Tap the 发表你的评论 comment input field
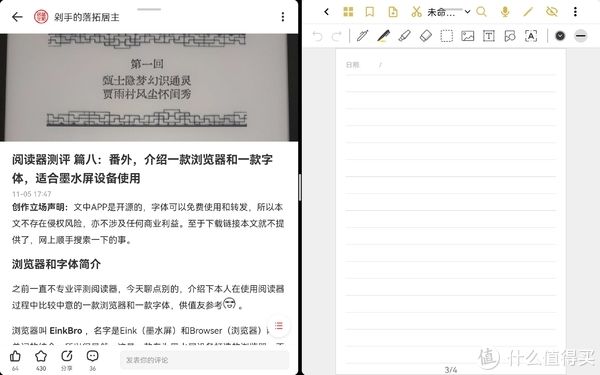 coord(205,360)
